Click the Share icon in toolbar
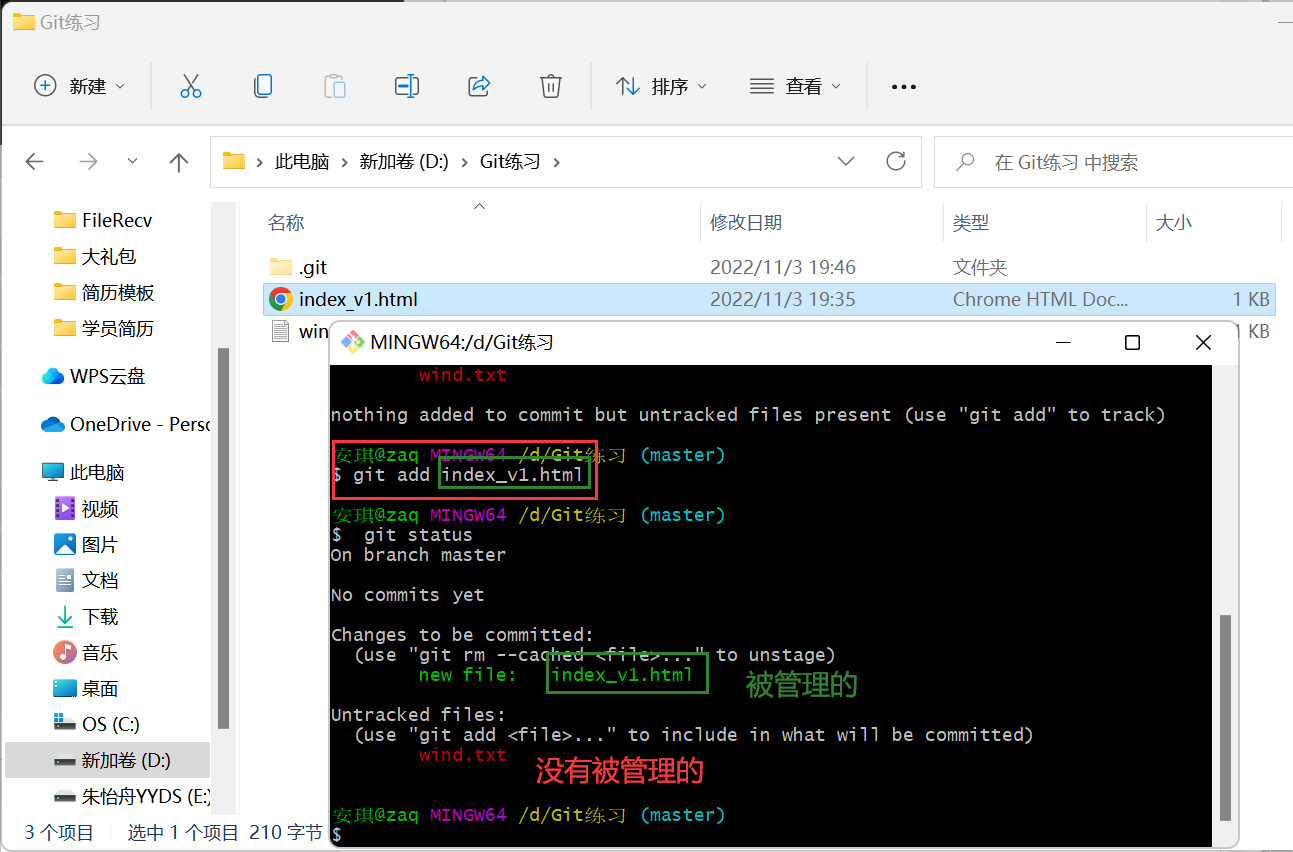Image resolution: width=1293 pixels, height=852 pixels. click(479, 86)
